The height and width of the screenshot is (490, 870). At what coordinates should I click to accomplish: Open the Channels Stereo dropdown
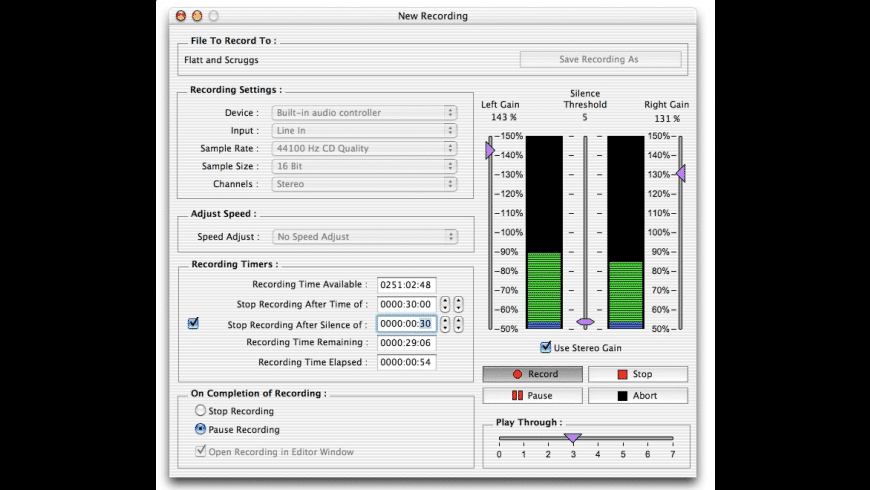(365, 184)
